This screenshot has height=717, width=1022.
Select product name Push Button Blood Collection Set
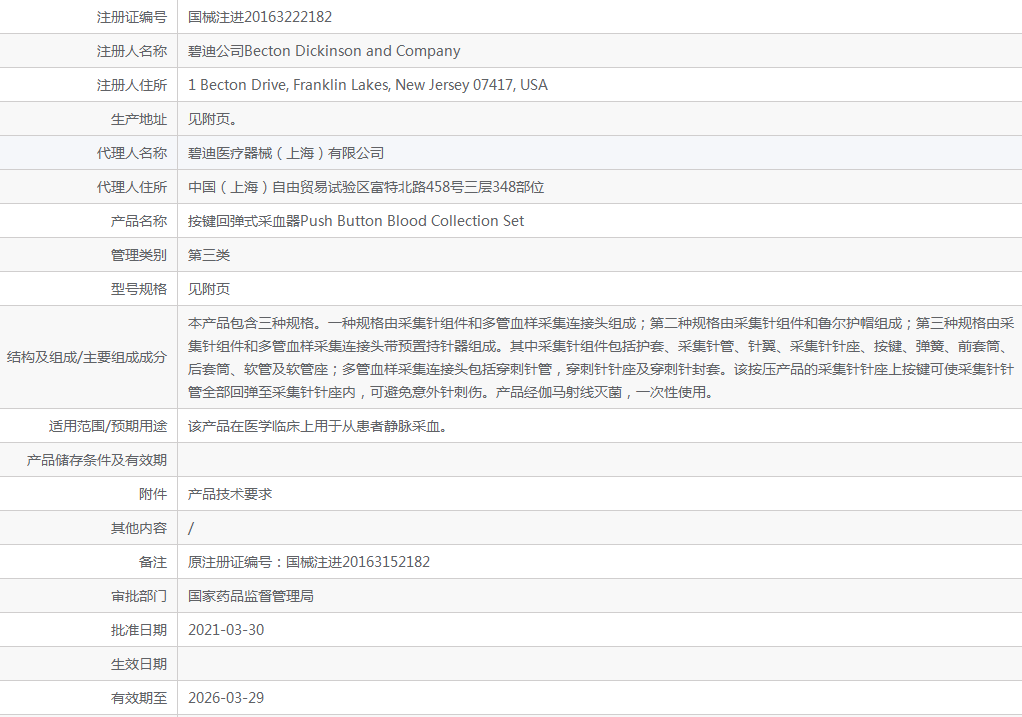tap(412, 221)
